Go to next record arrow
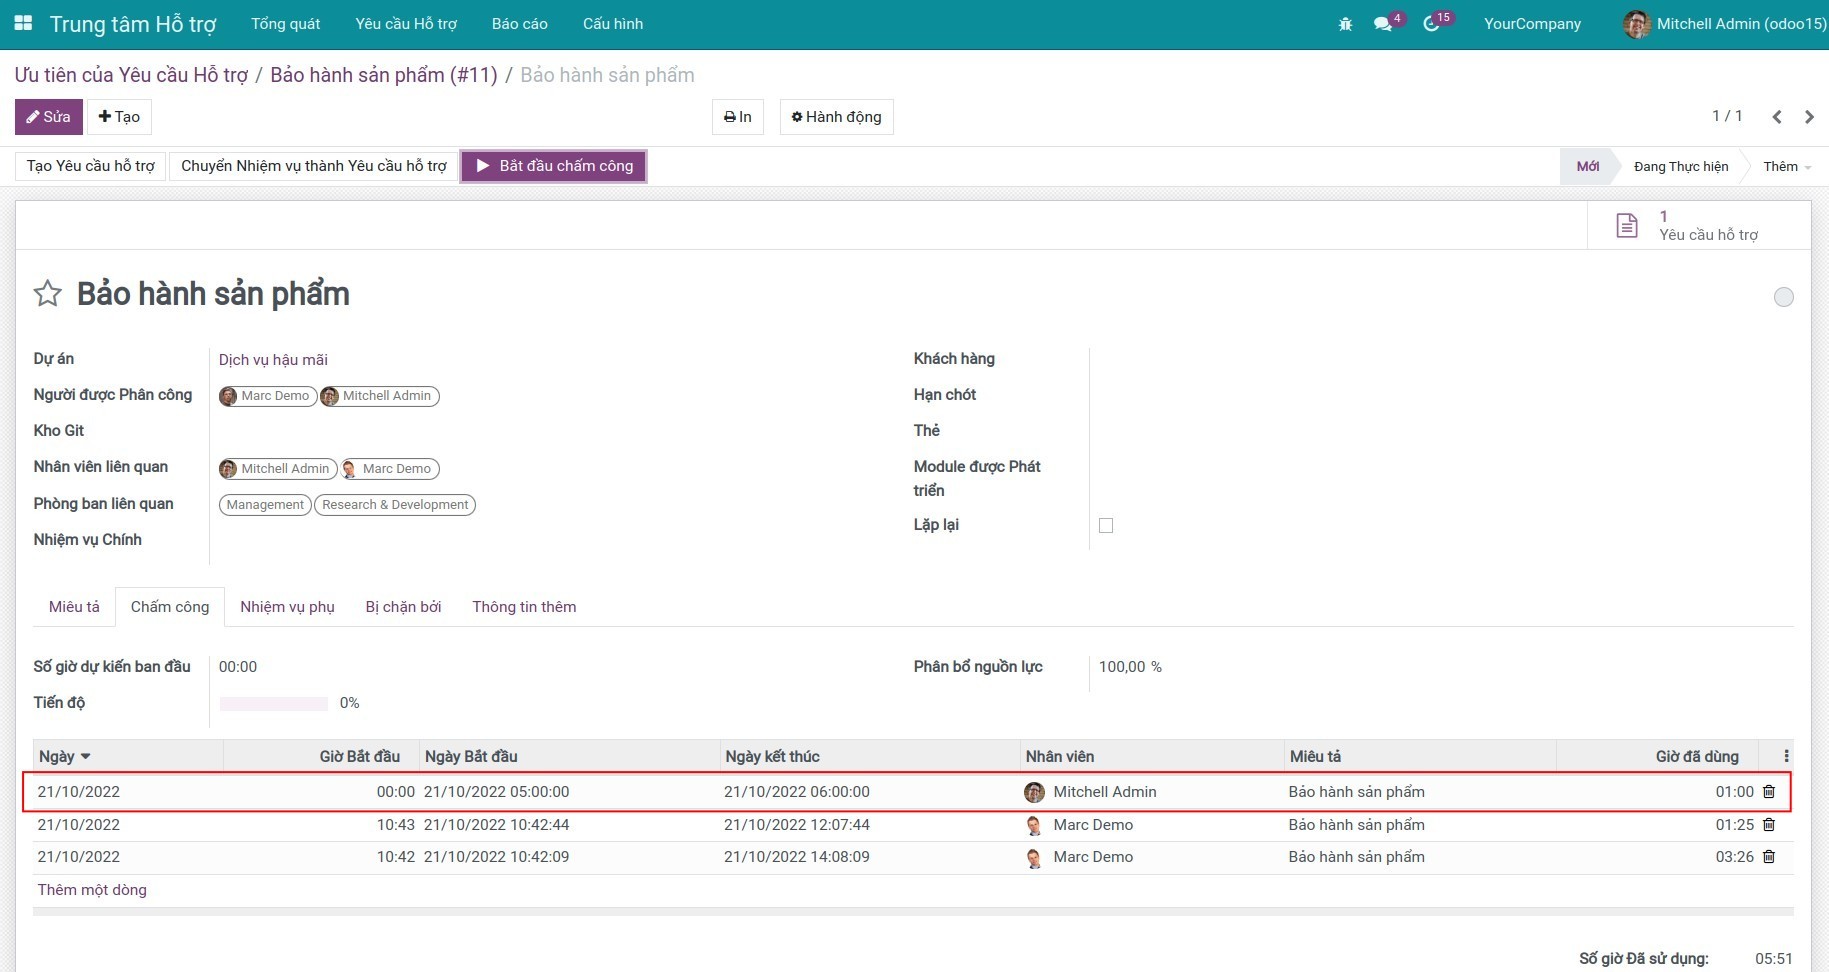 click(1809, 117)
